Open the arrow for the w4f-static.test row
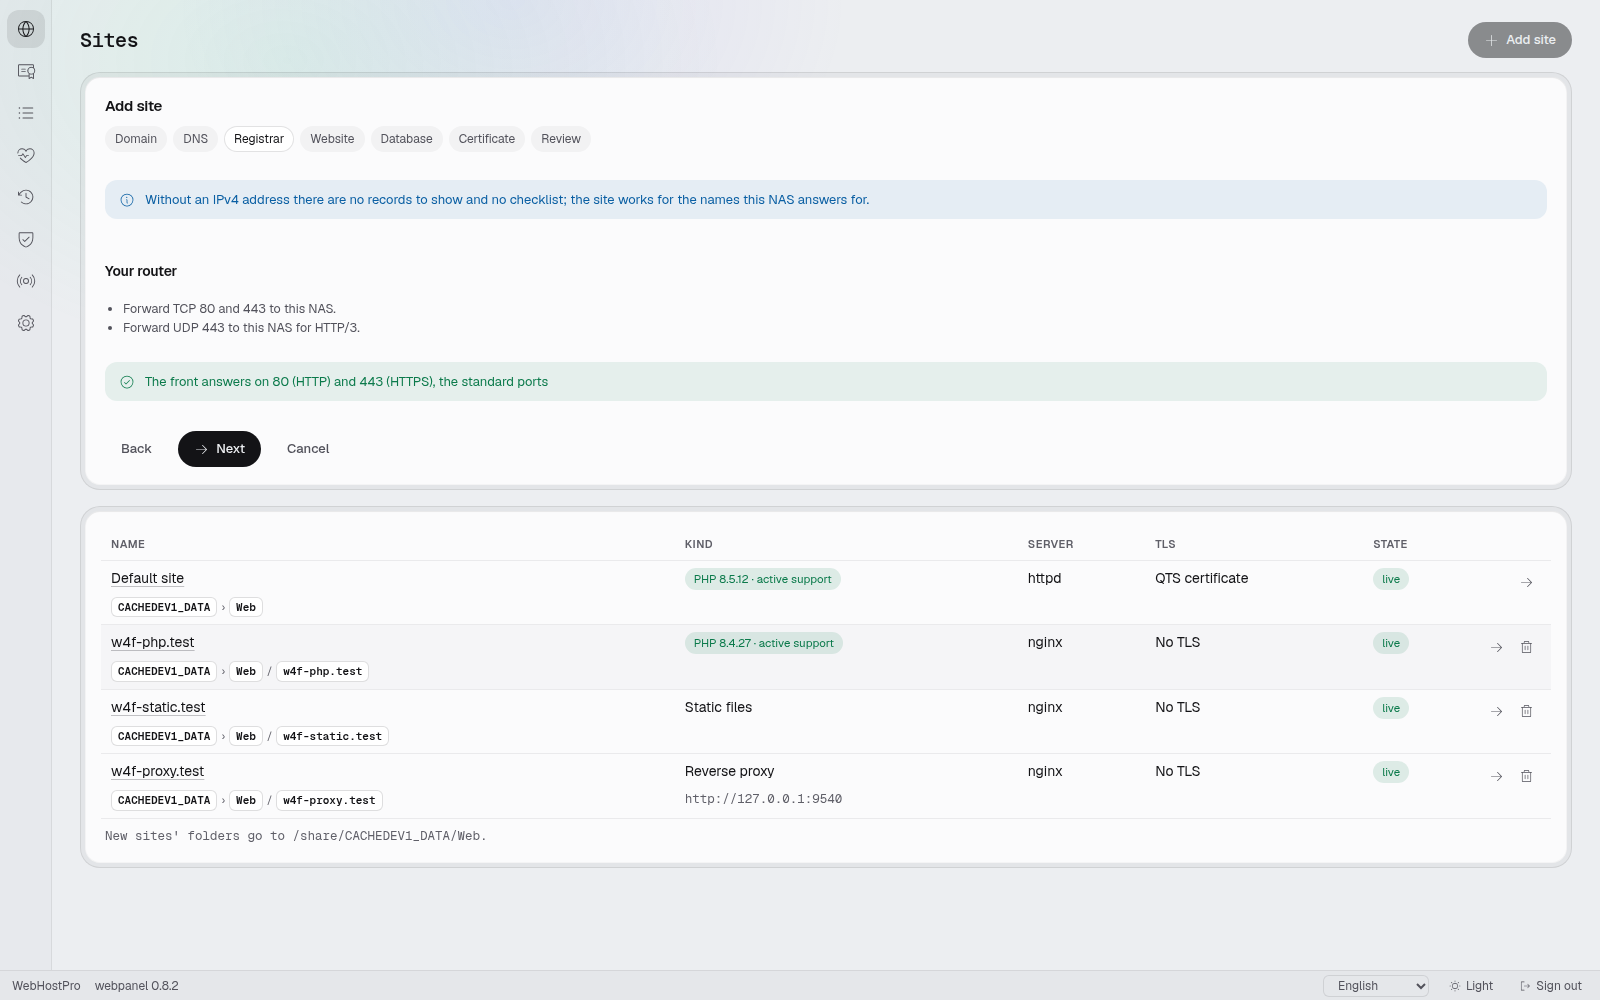 [x=1497, y=711]
